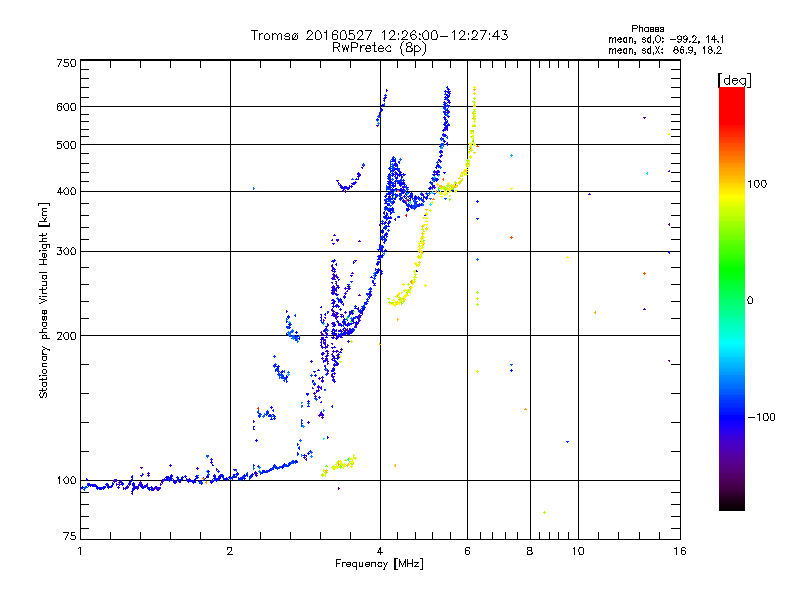800x600 pixels.
Task: Click the "600" height axis tick label
Action: coord(66,107)
